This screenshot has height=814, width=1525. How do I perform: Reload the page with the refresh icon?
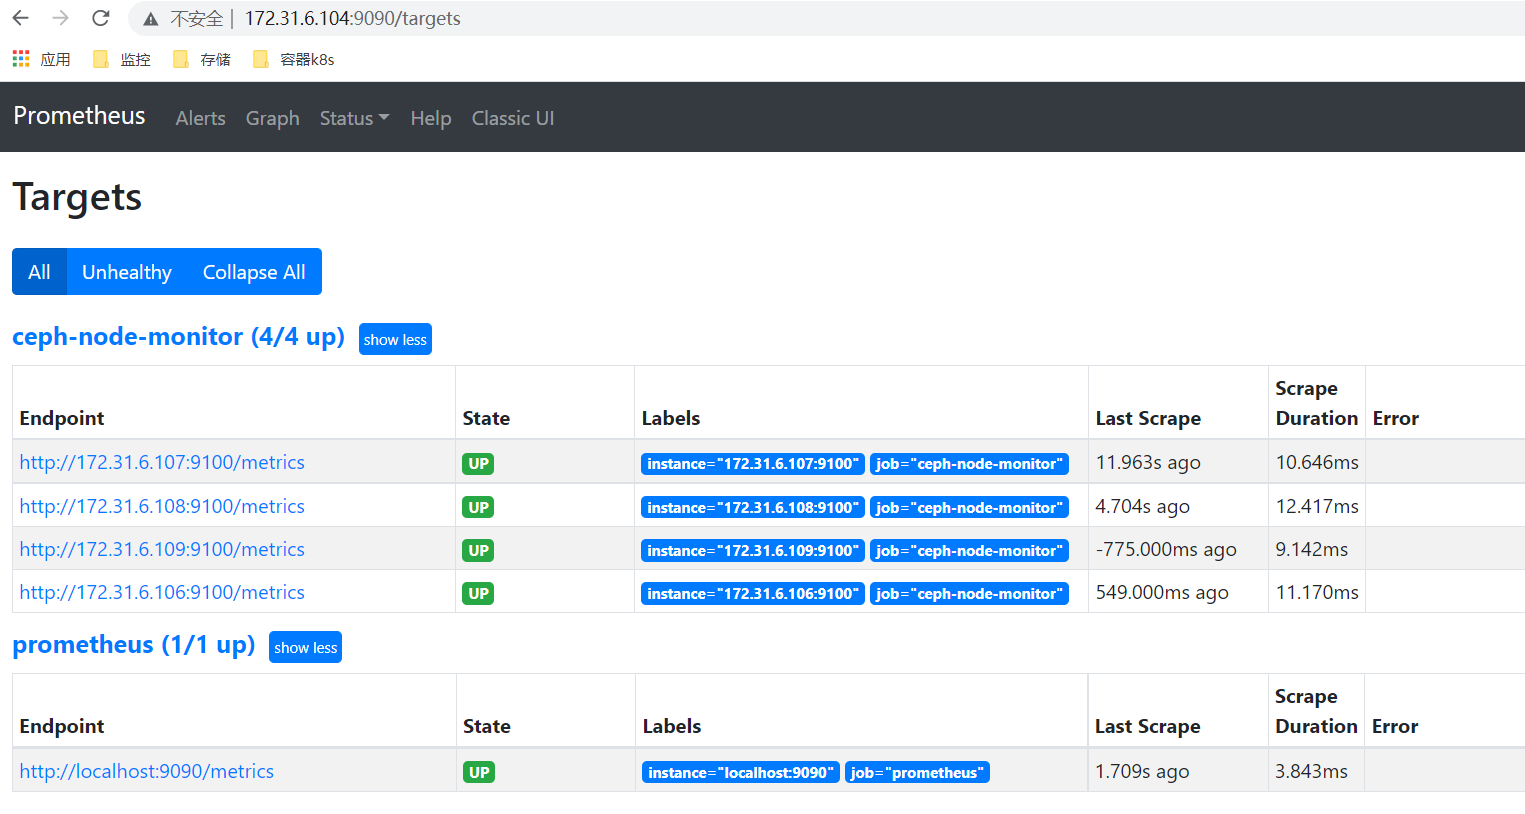pyautogui.click(x=101, y=18)
